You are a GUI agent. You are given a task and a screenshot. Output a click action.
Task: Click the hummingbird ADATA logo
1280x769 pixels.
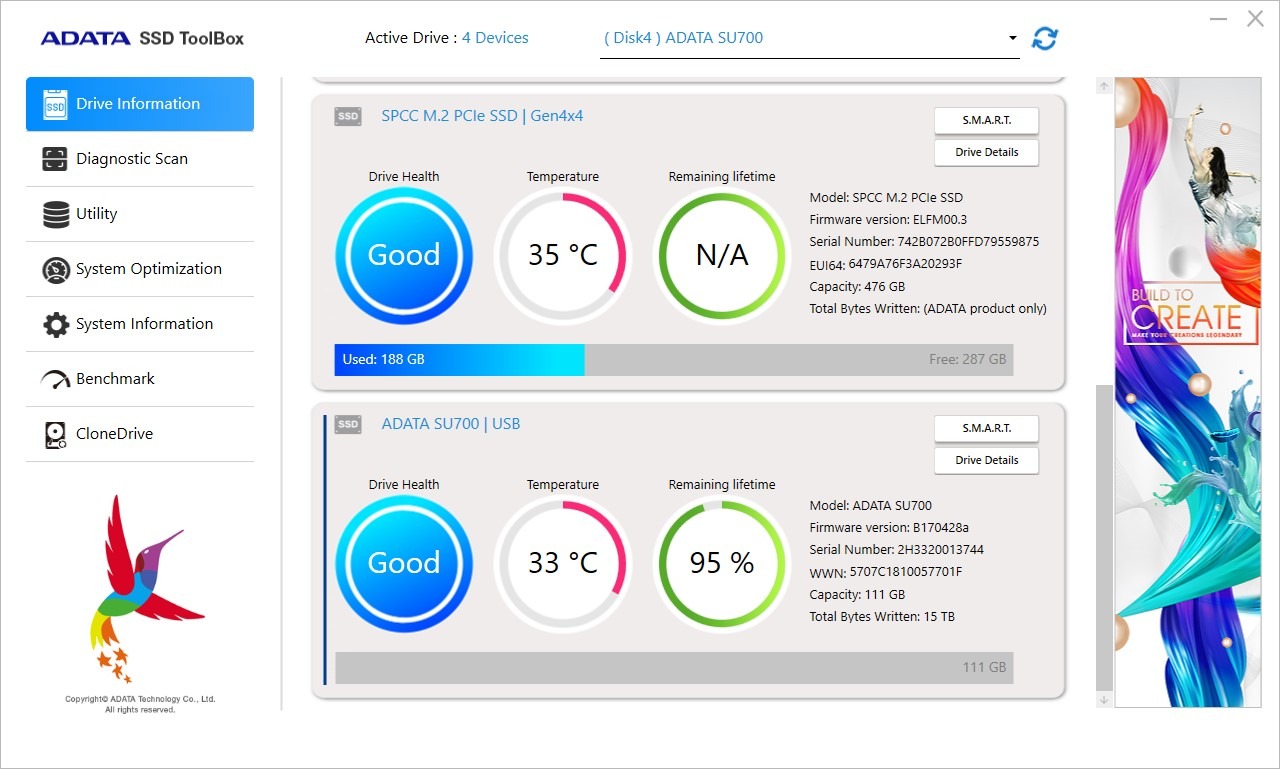pyautogui.click(x=146, y=587)
